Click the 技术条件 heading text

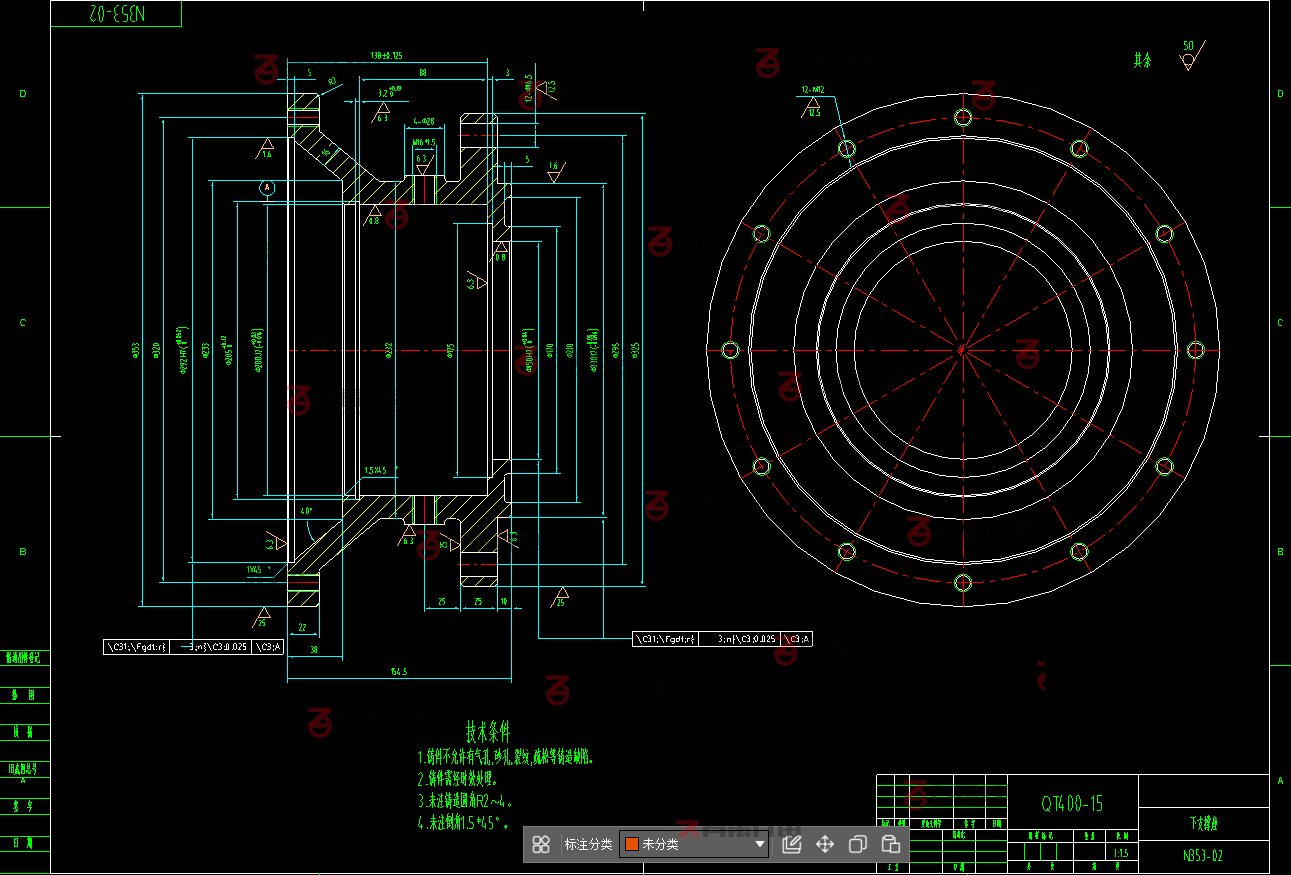(x=487, y=730)
